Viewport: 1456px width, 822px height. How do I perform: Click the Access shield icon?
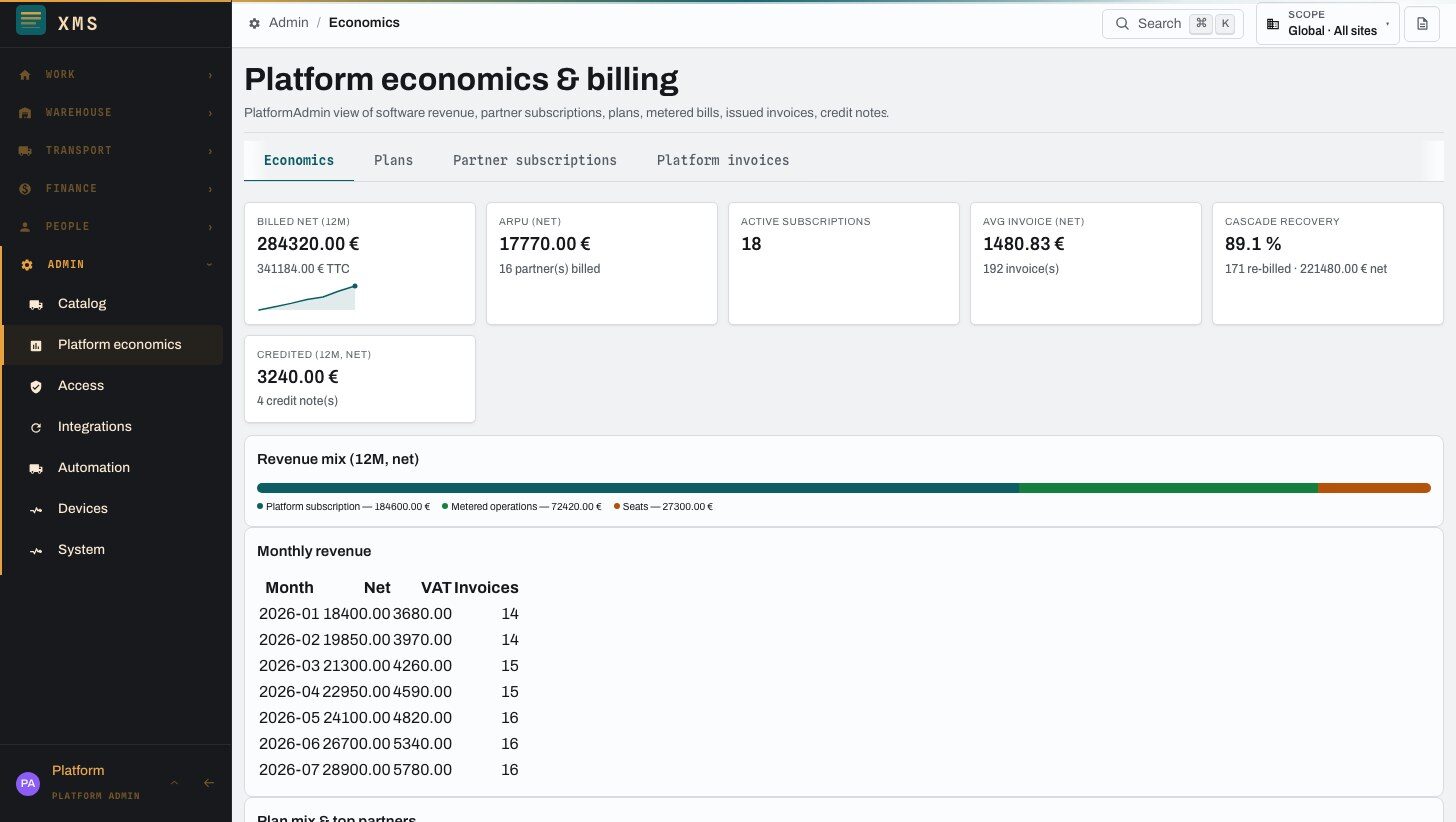coord(36,386)
